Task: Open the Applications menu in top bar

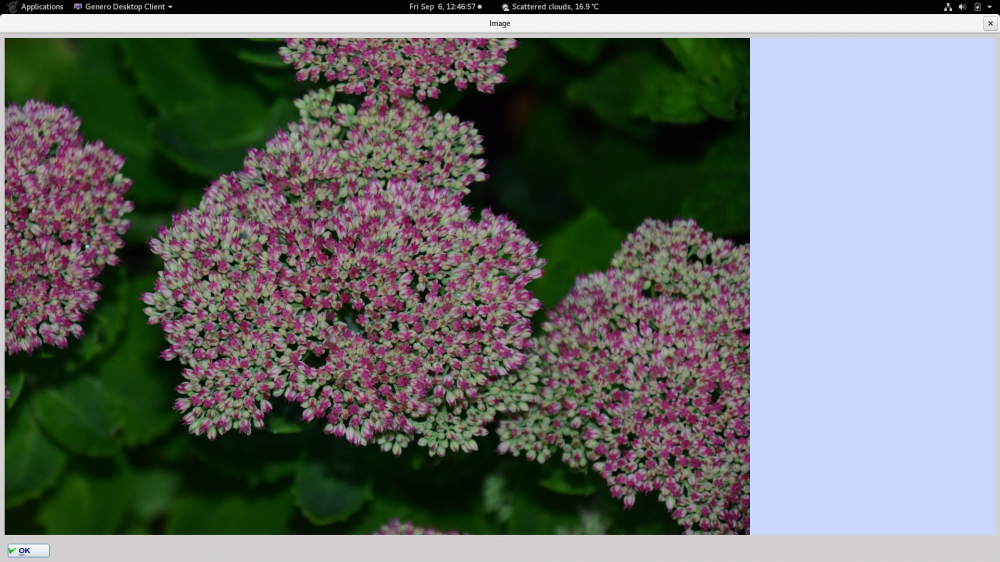Action: [42, 6]
